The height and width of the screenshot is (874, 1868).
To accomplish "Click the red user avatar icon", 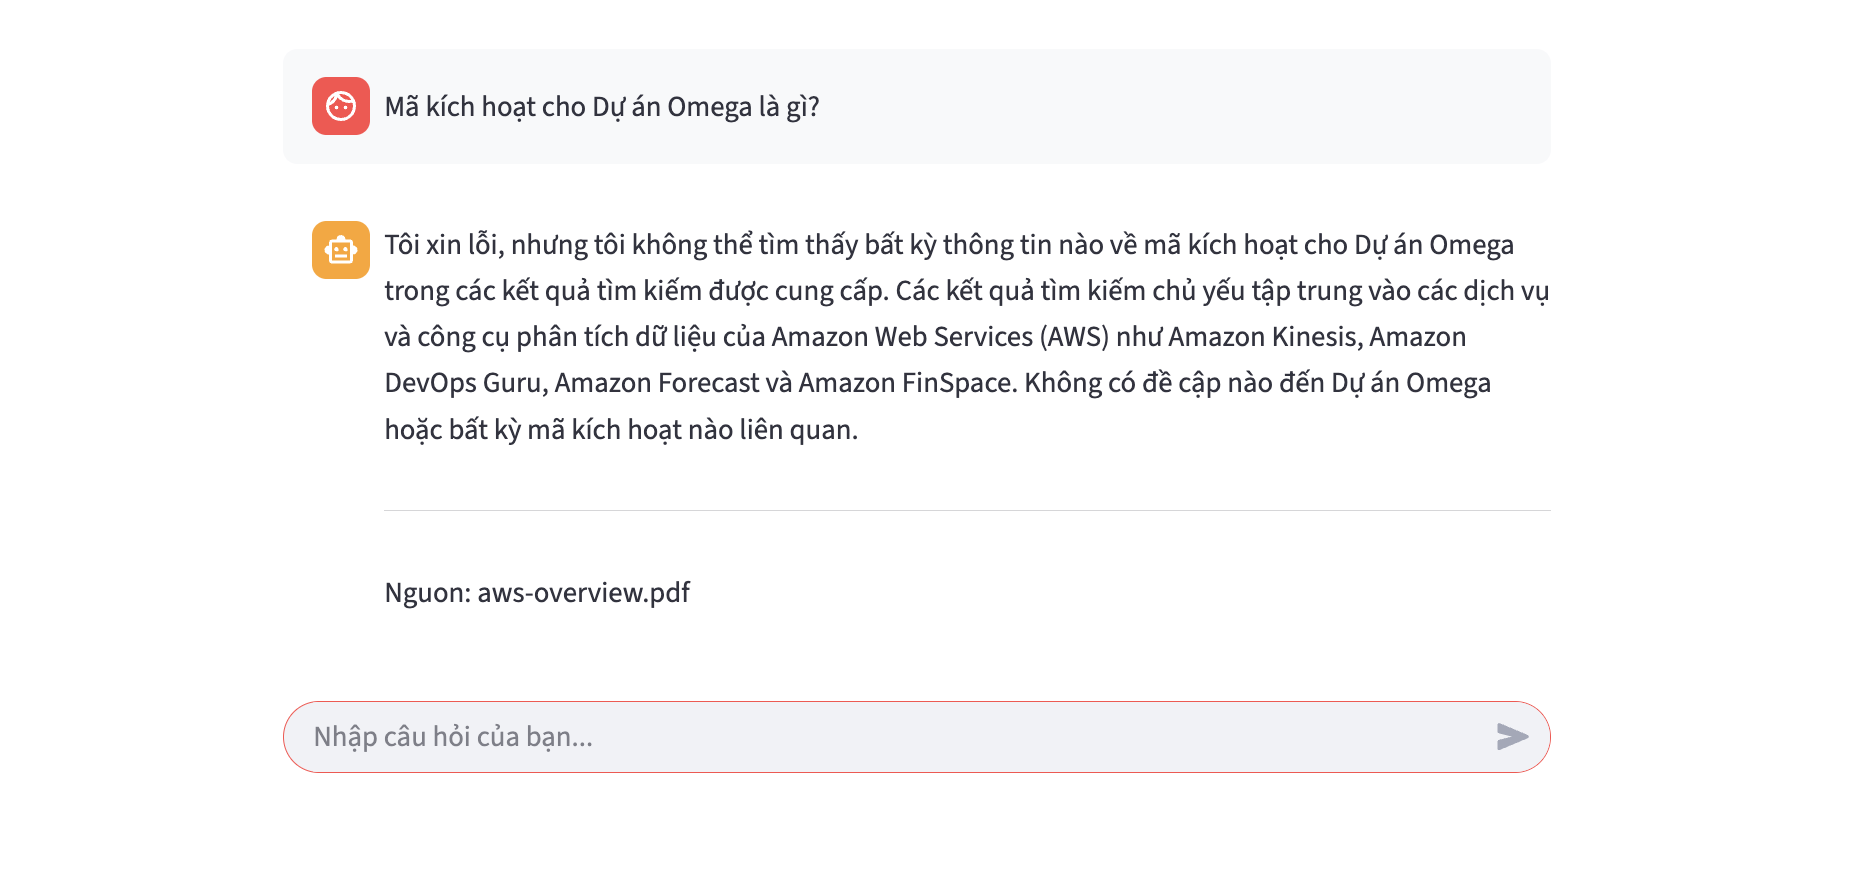I will click(341, 106).
